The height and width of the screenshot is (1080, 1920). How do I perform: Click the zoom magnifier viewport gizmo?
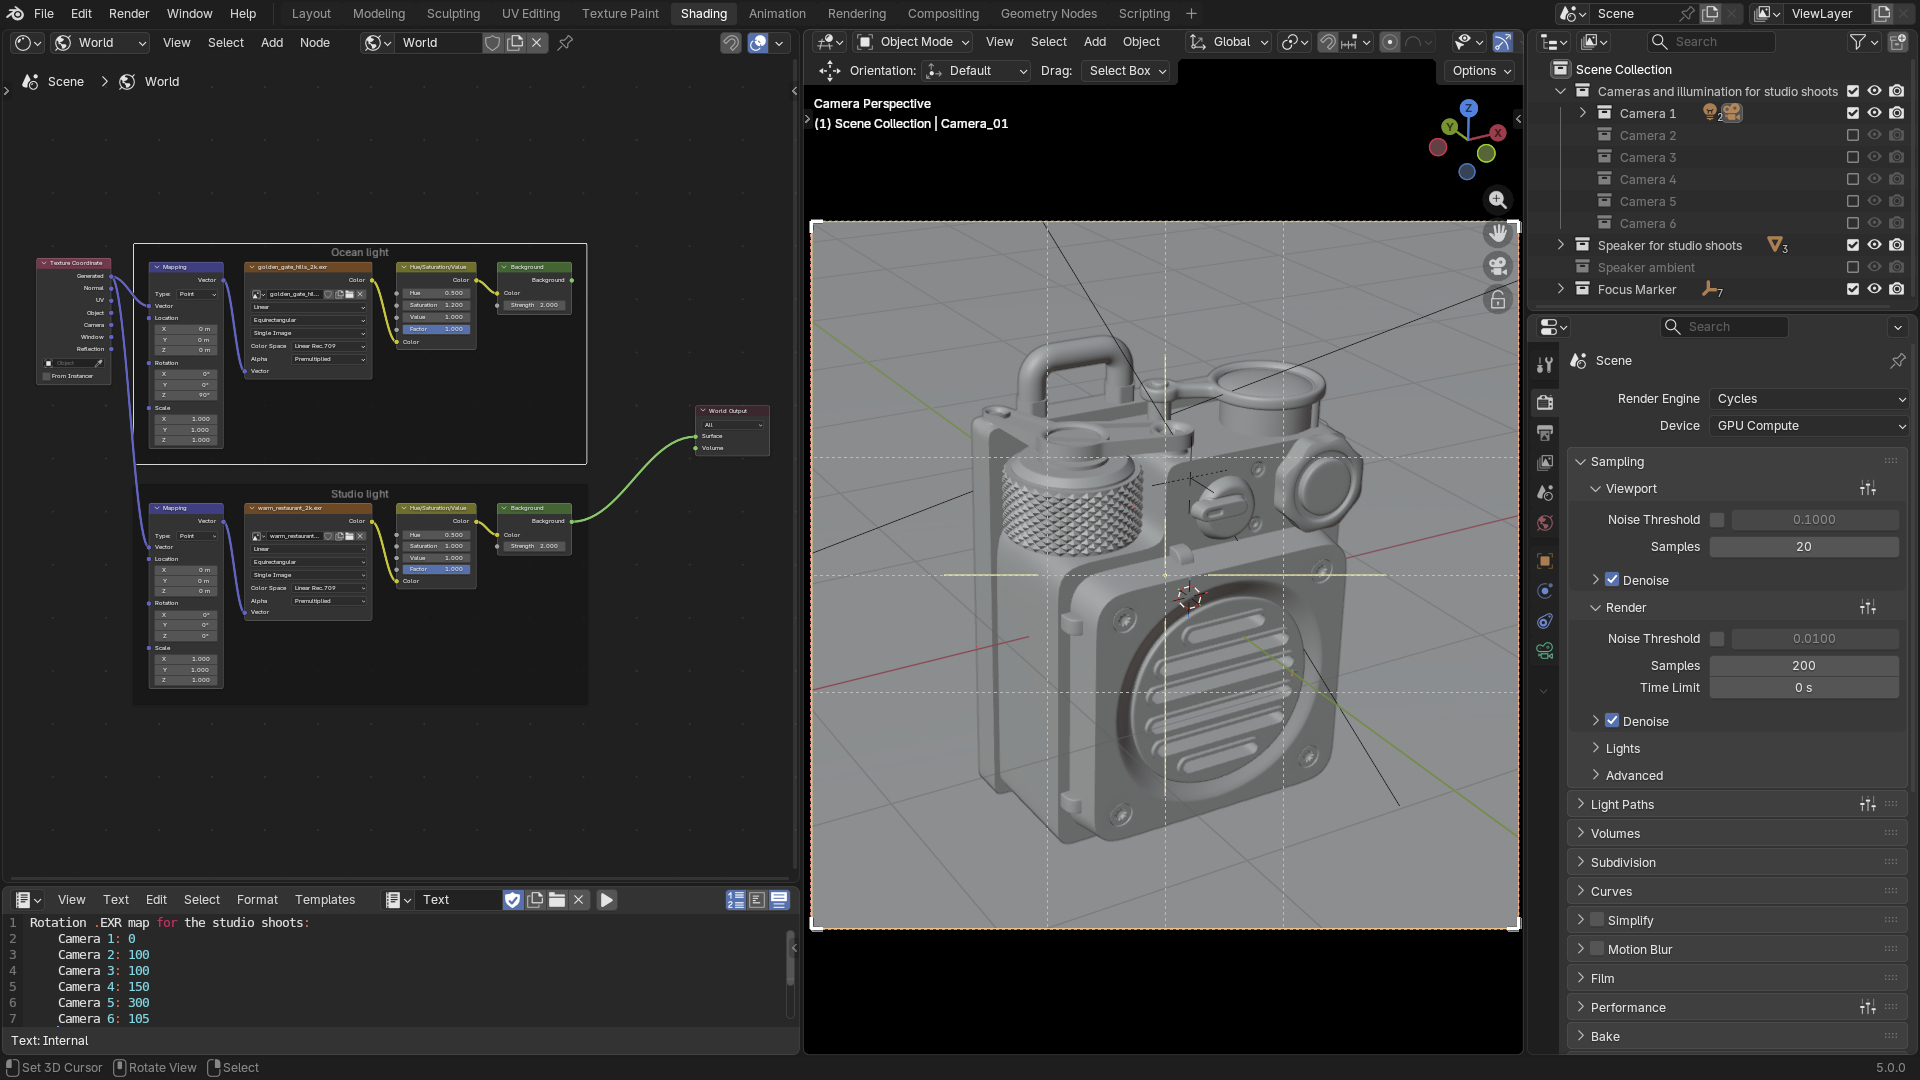pyautogui.click(x=1497, y=200)
